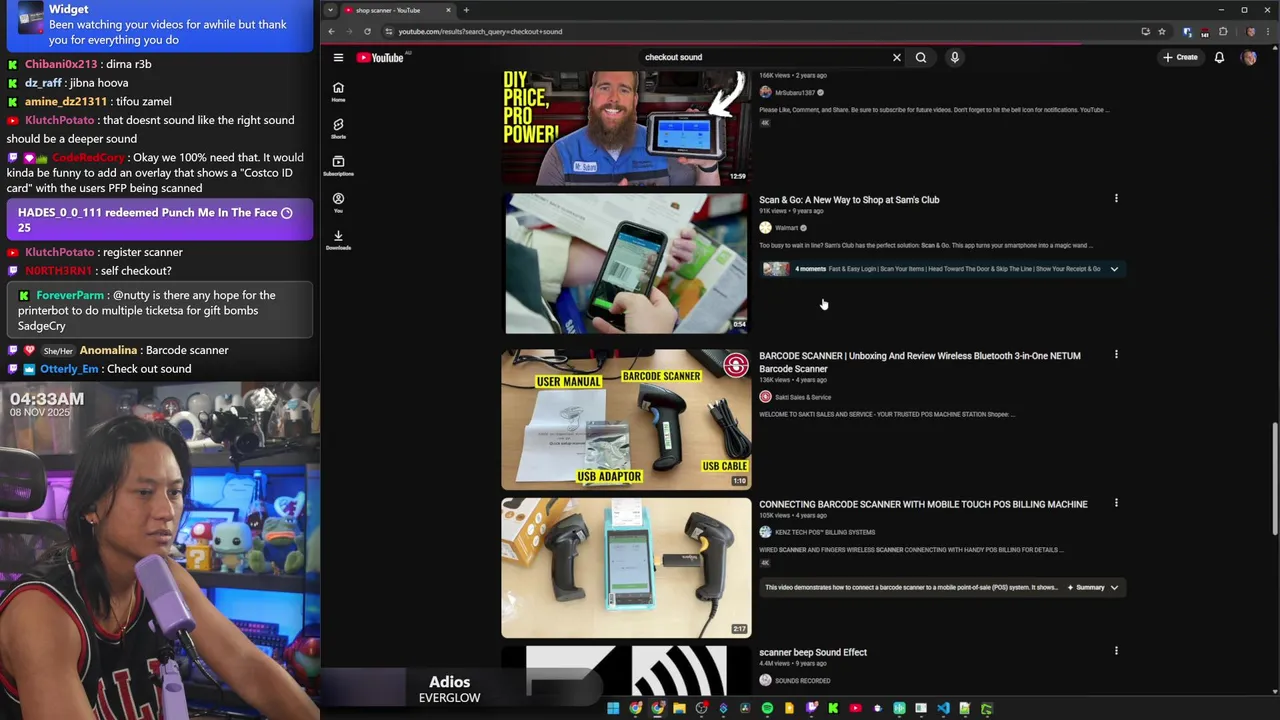Click the mobile POS billing machine thumbnail
Image resolution: width=1280 pixels, height=720 pixels.
[x=626, y=568]
